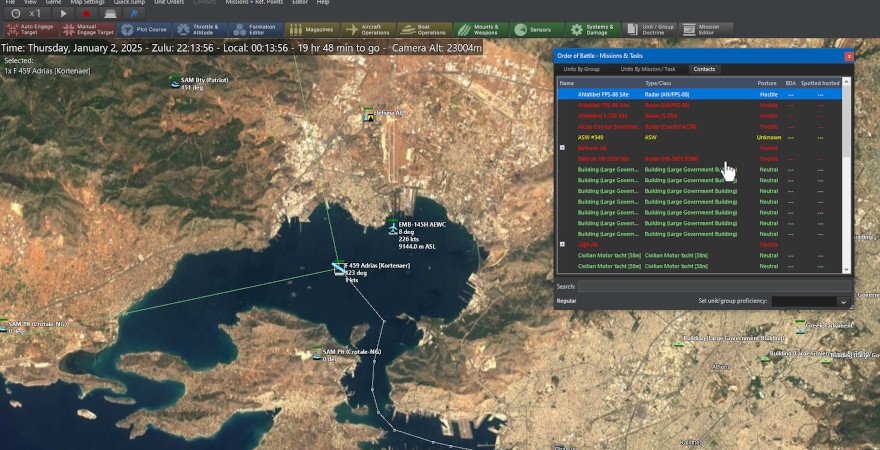Switch to Units By Mission/Task tab
This screenshot has height=450, width=880.
648,69
